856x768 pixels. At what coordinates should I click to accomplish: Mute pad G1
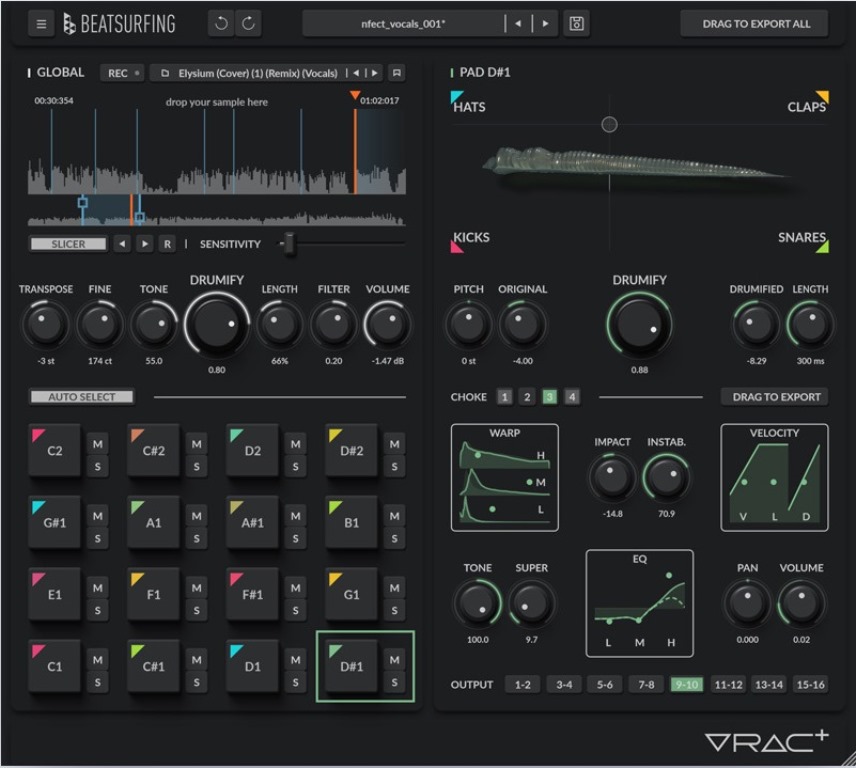point(394,588)
